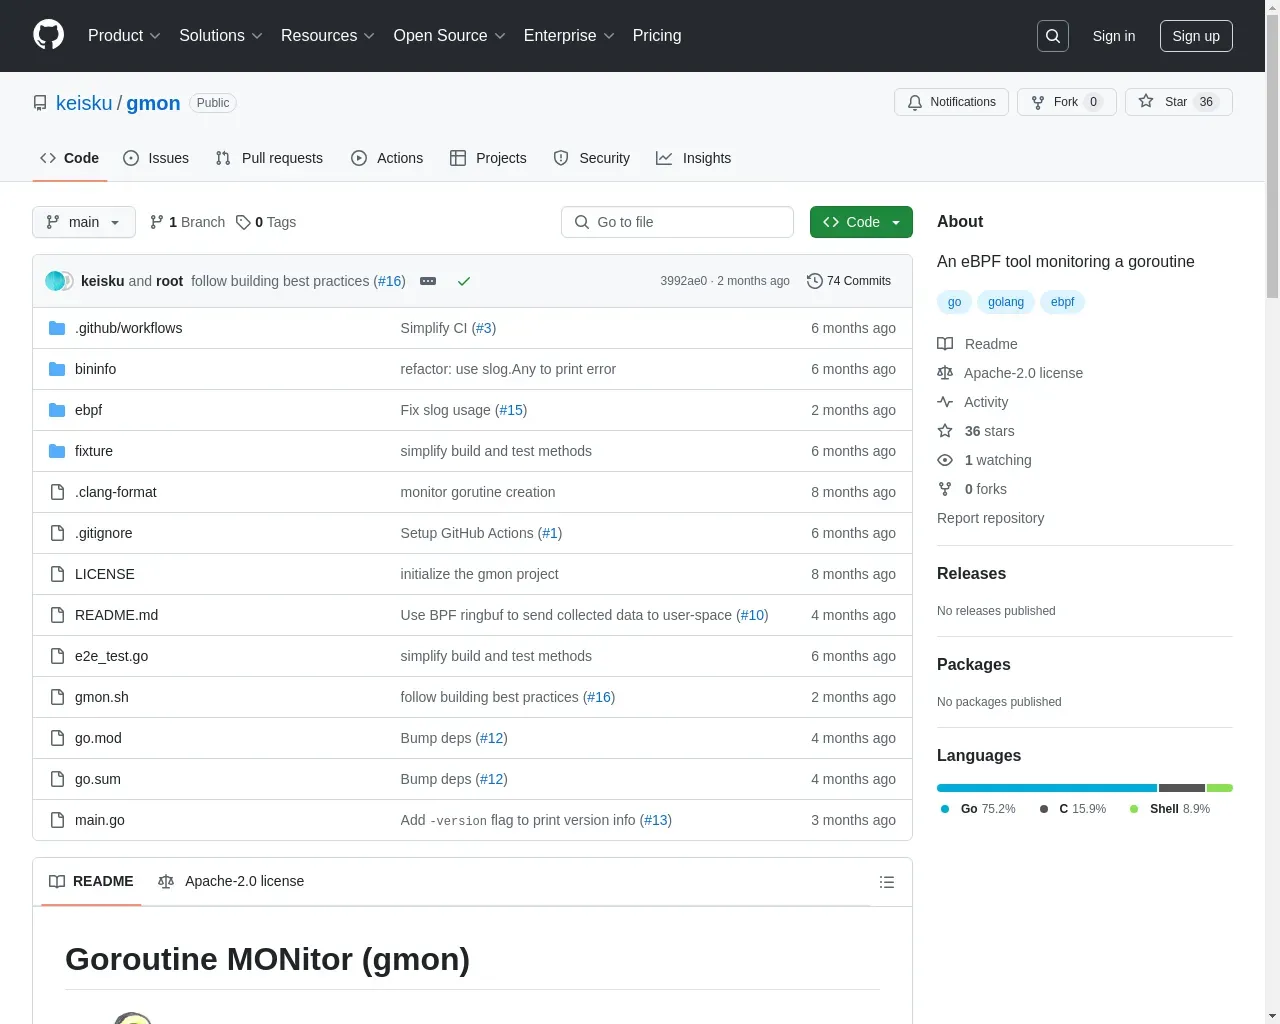The width and height of the screenshot is (1280, 1024).
Task: Click the Activity pulse icon
Action: 945,402
